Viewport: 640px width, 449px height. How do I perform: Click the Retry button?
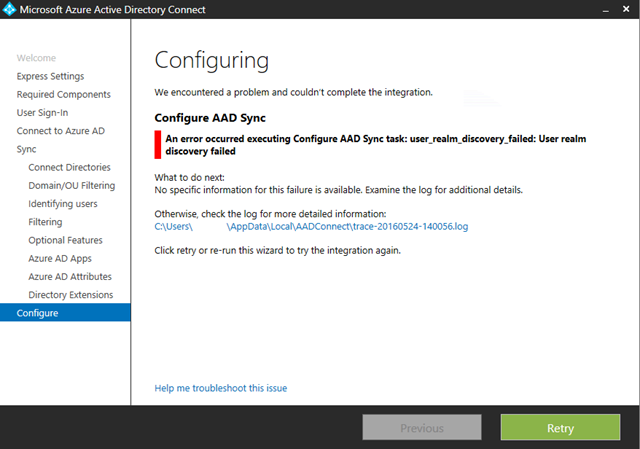pyautogui.click(x=560, y=428)
